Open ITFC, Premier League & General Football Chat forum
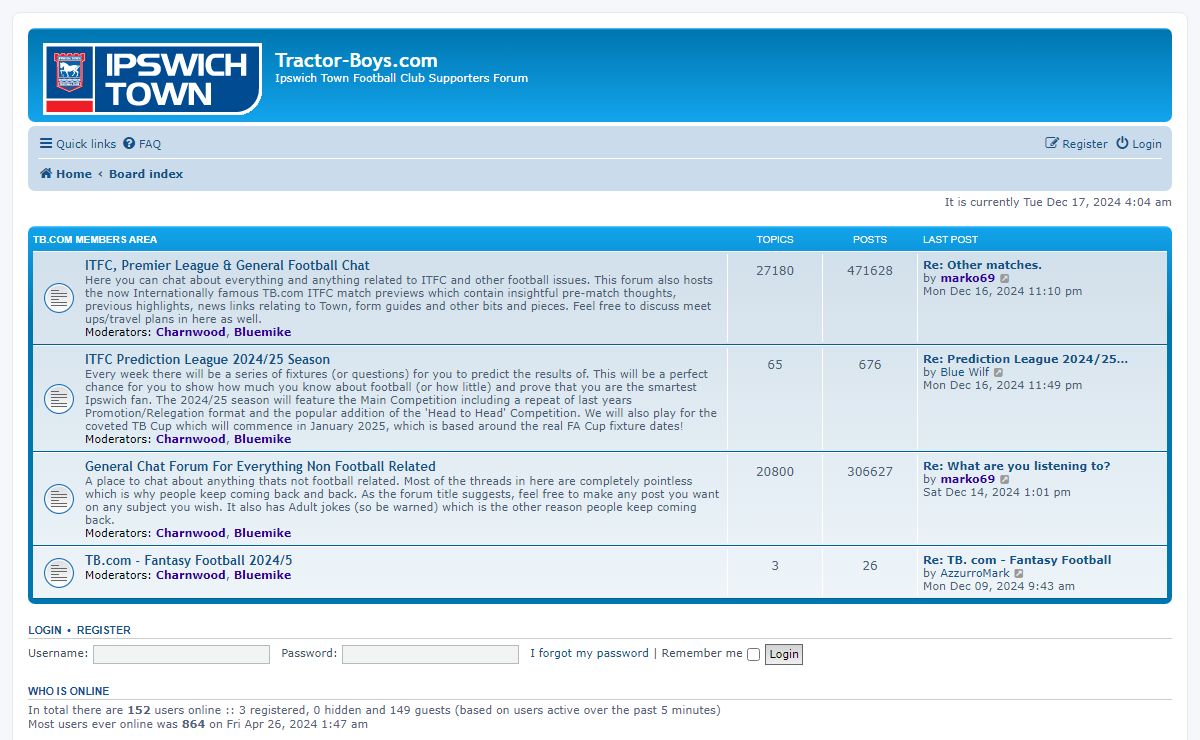 (227, 265)
